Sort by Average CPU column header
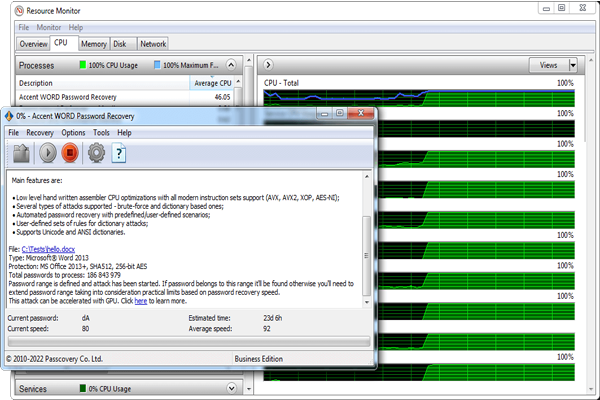This screenshot has width=600, height=400. (x=212, y=83)
